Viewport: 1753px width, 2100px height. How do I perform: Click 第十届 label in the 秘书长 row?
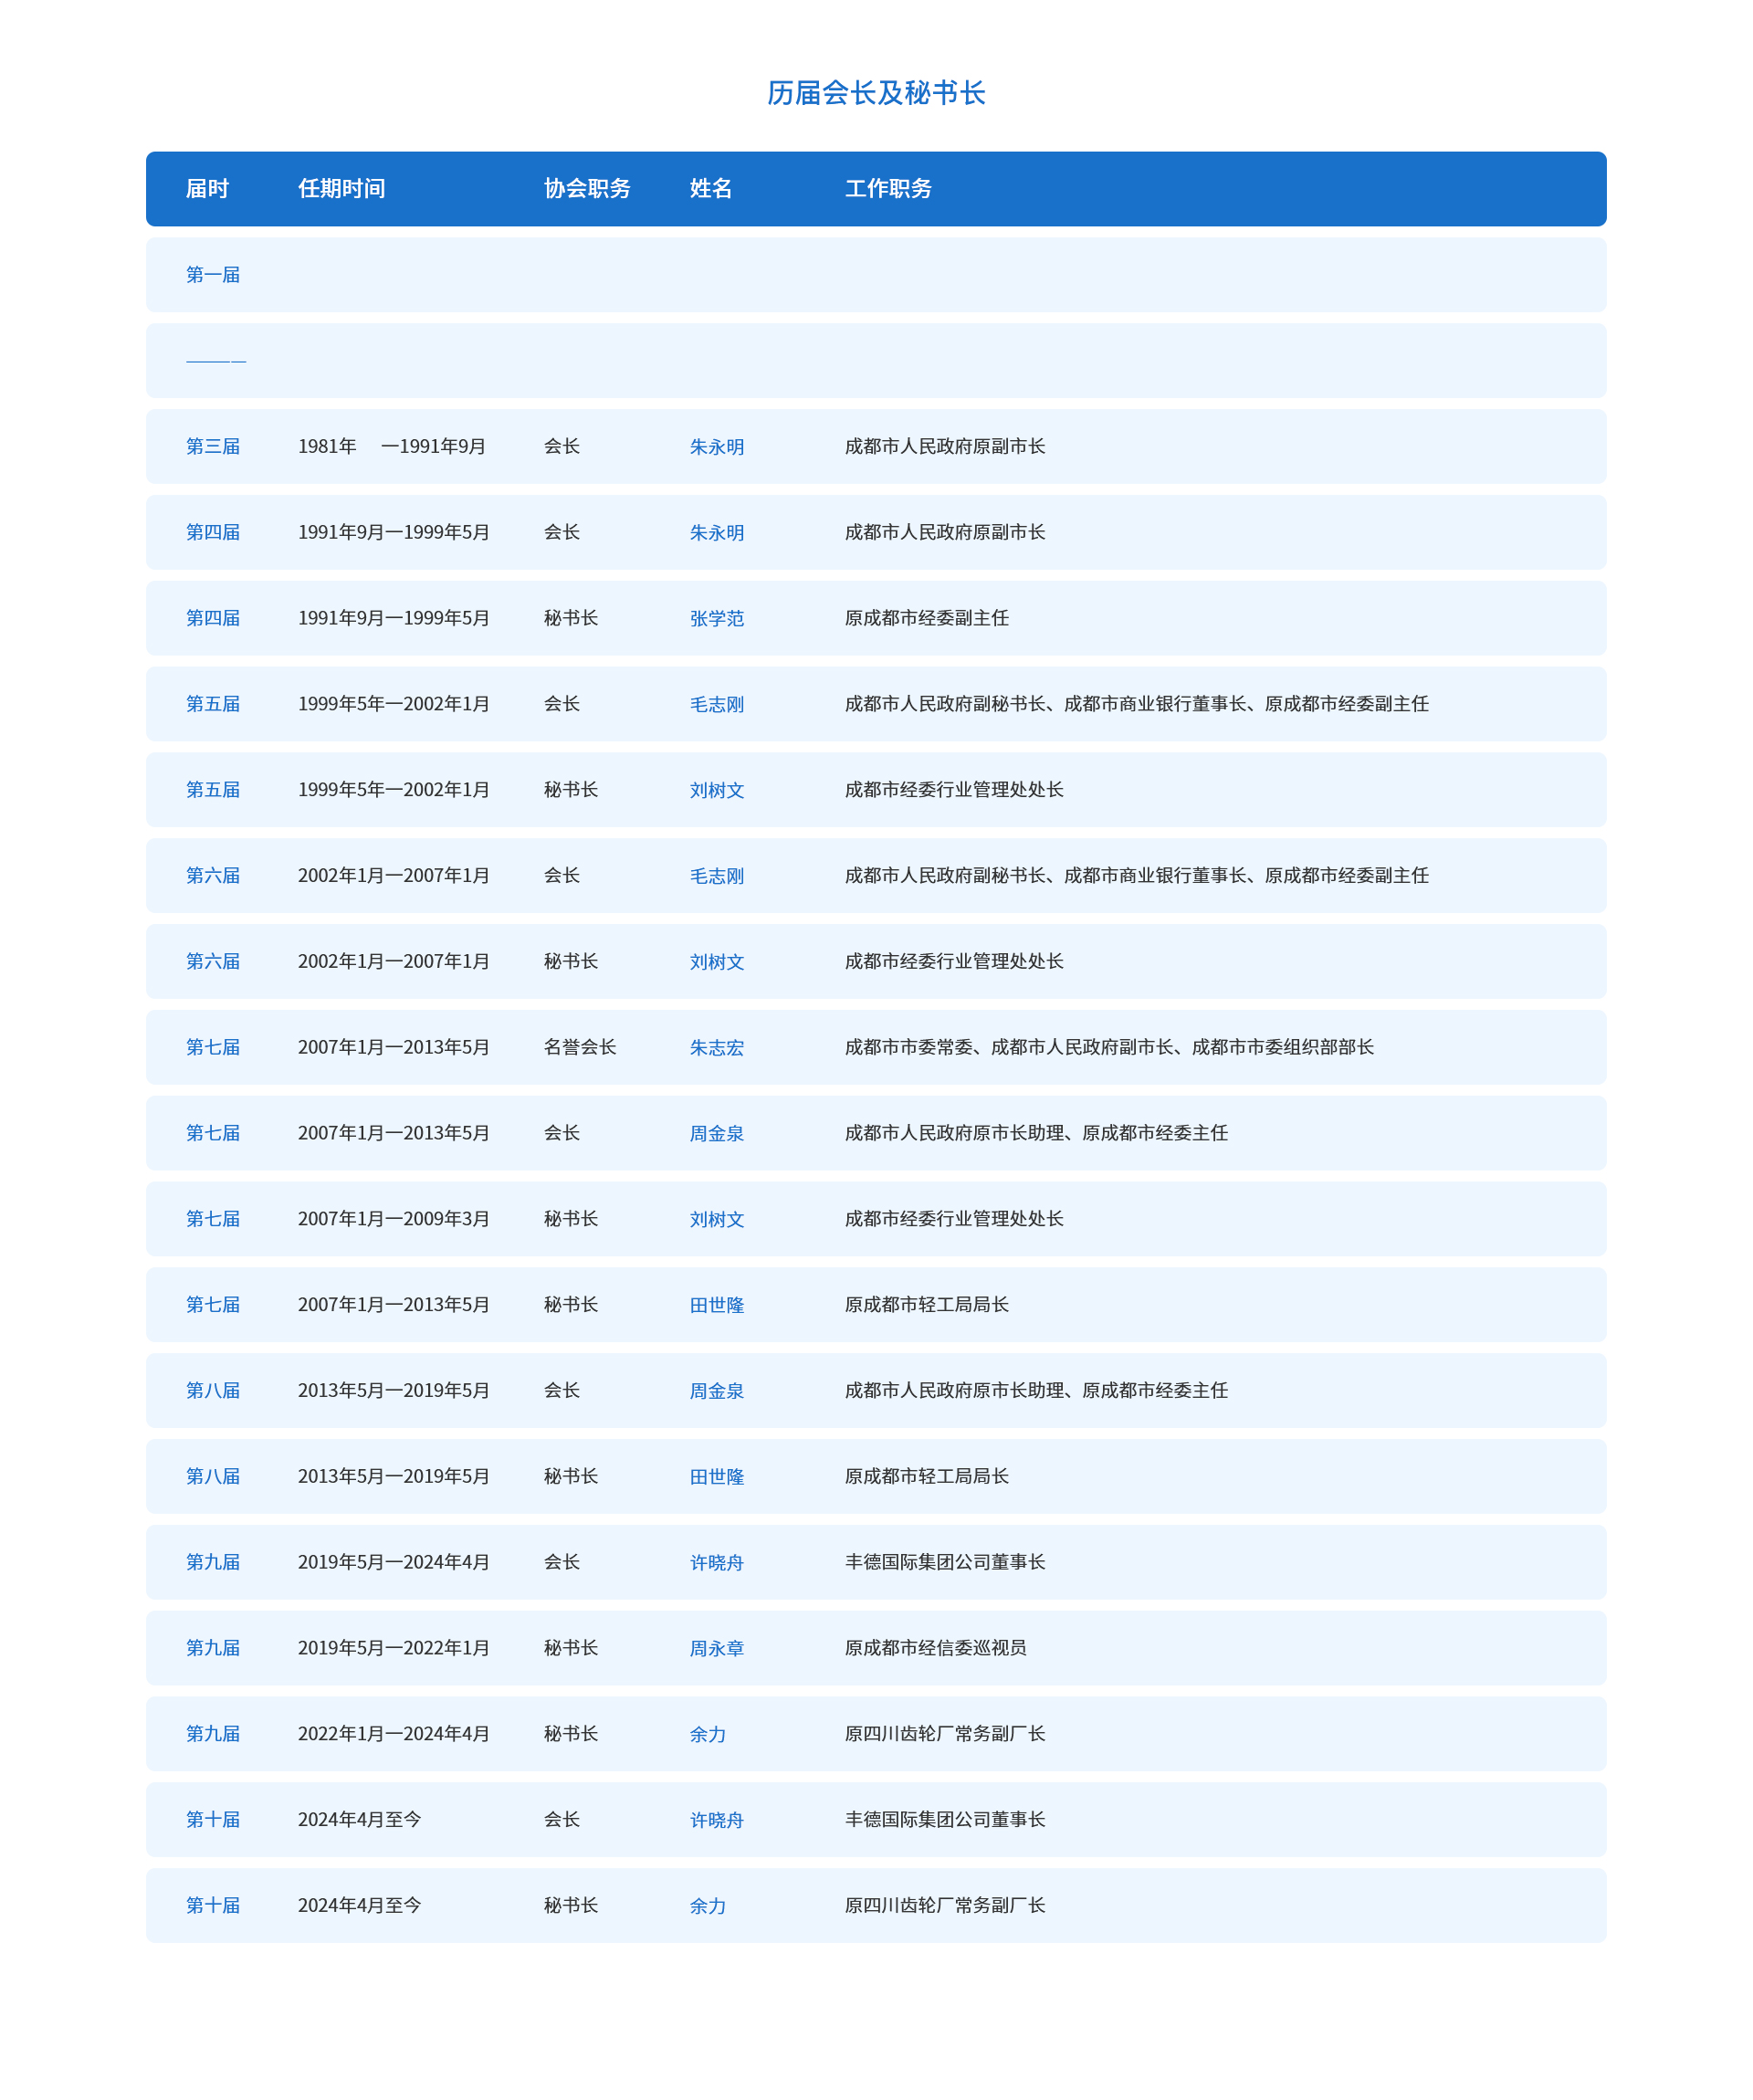coord(213,1907)
